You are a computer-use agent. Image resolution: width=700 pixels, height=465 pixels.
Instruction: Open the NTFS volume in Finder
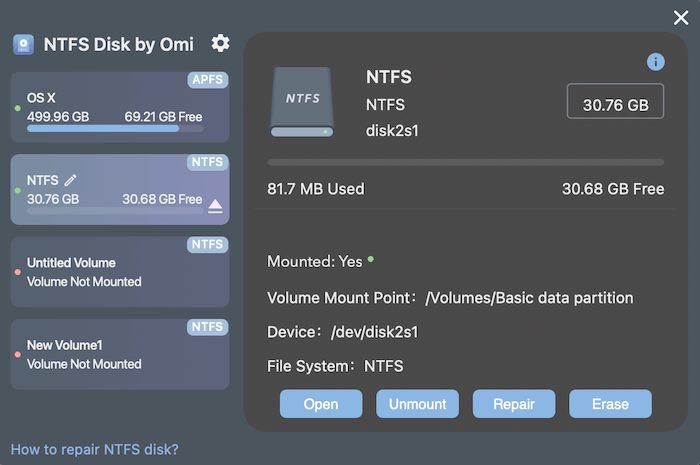321,404
